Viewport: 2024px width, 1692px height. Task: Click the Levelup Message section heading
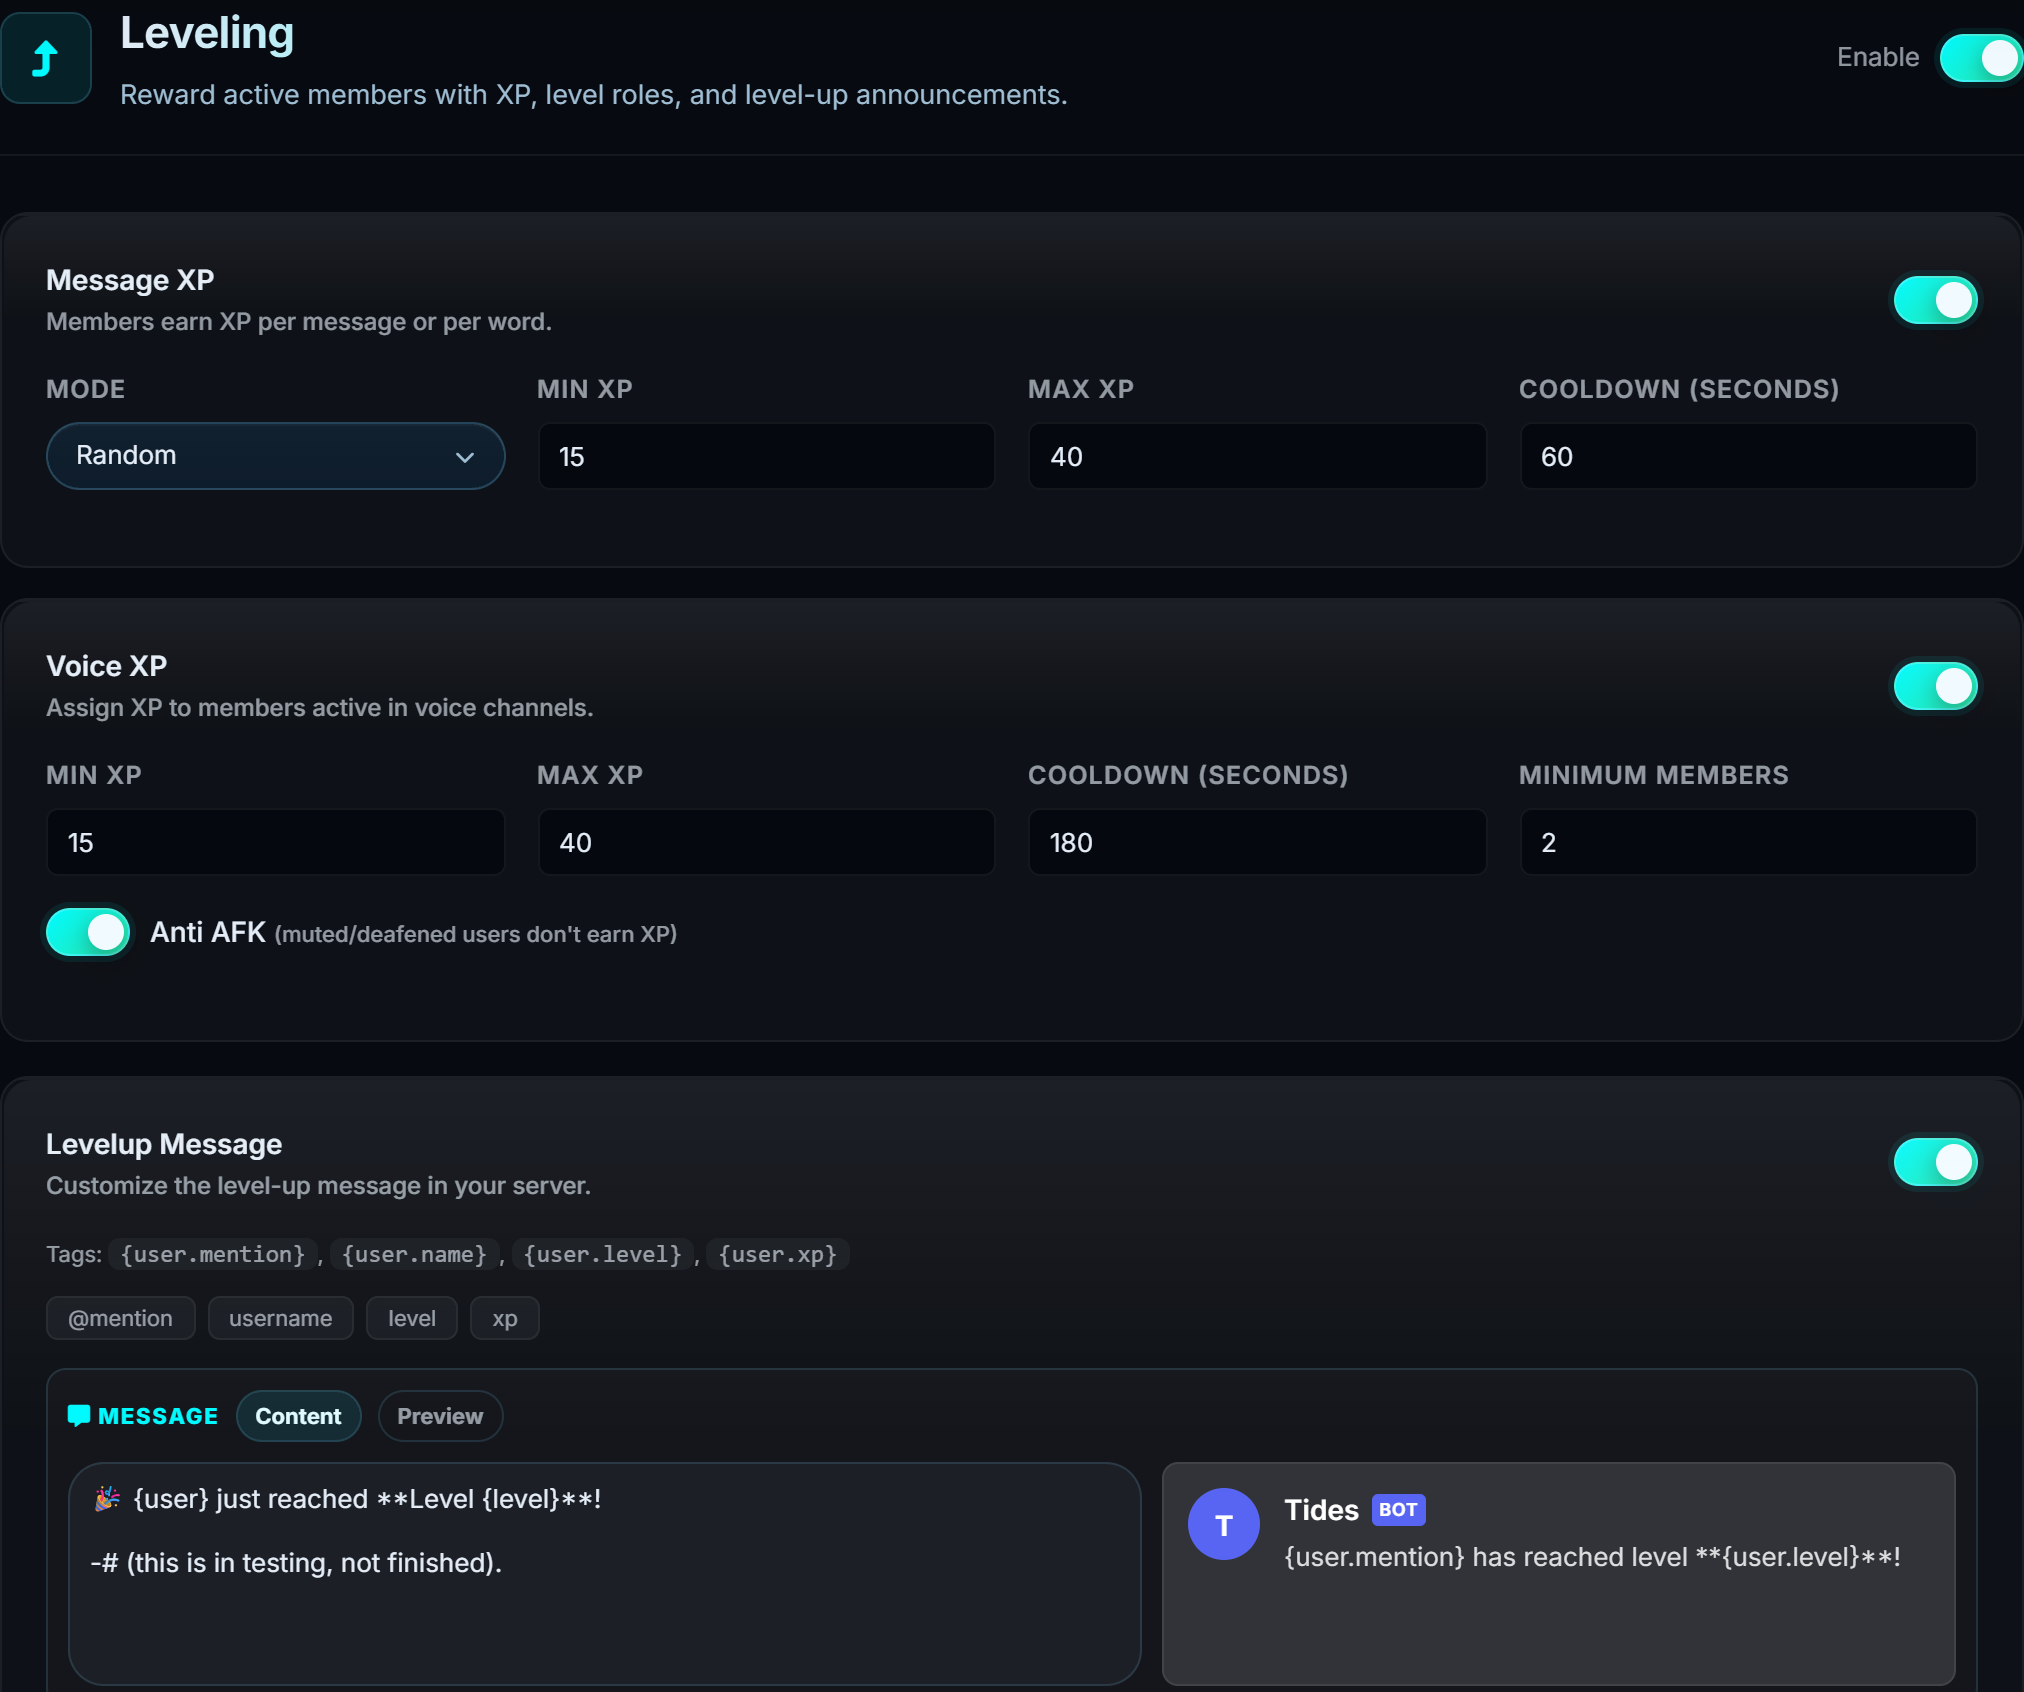(x=164, y=1144)
